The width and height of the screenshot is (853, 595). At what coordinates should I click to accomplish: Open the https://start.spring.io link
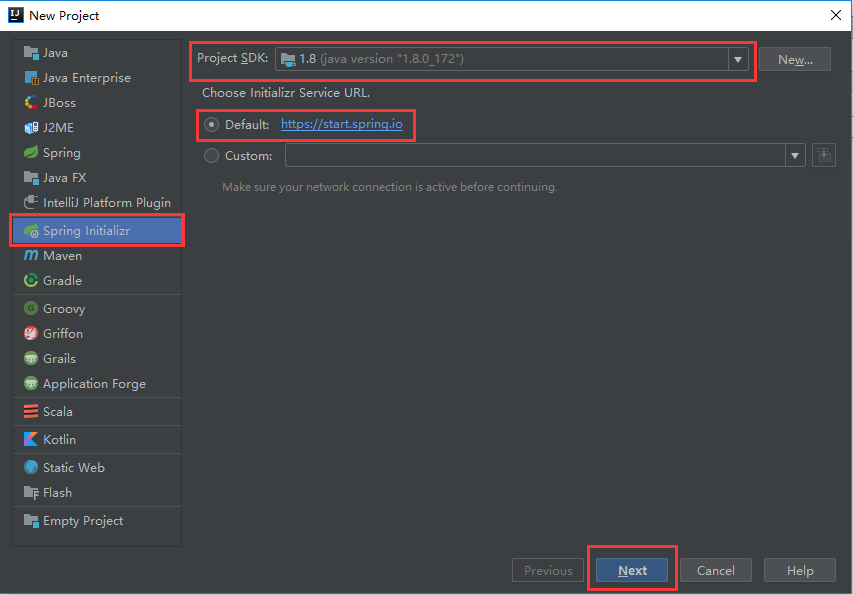[342, 124]
